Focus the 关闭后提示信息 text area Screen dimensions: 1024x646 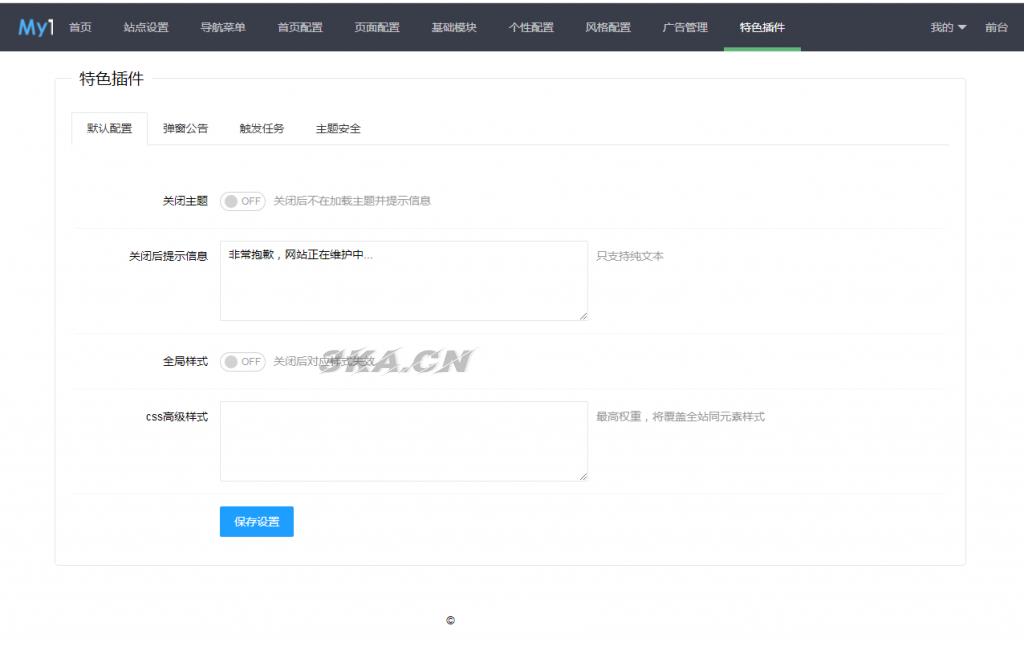[x=403, y=281]
